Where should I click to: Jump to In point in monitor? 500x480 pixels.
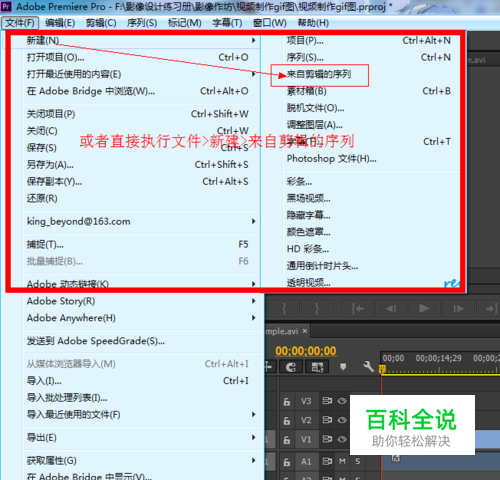357,309
